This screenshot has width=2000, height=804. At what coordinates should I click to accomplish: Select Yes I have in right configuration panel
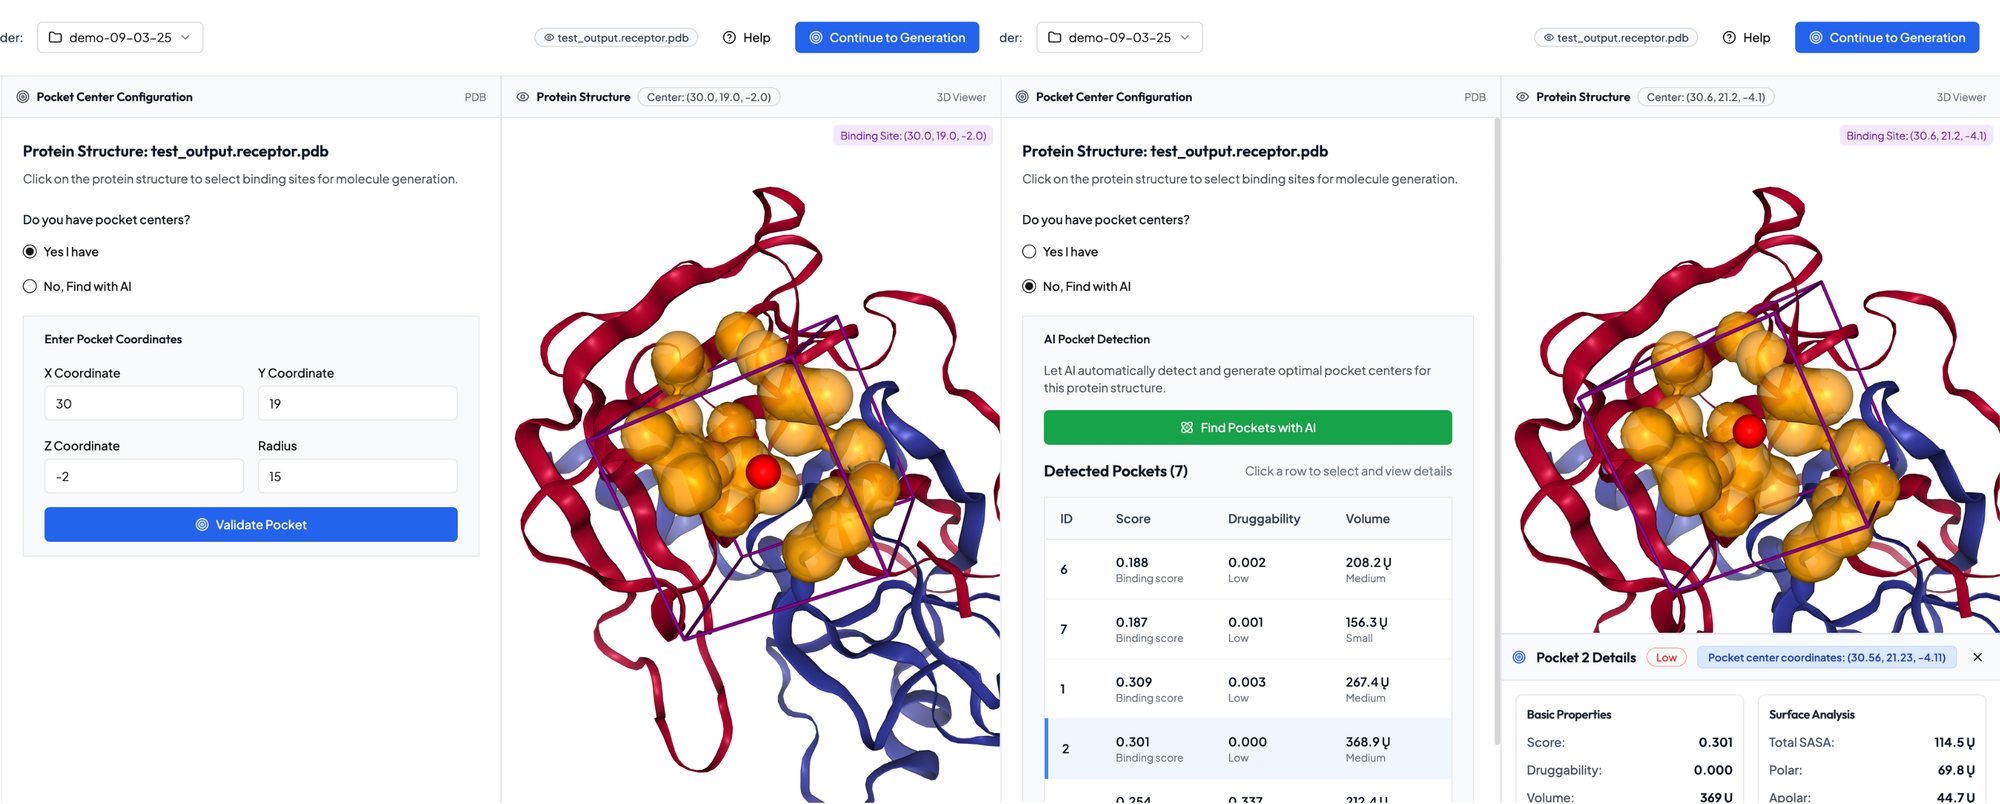(x=1029, y=251)
